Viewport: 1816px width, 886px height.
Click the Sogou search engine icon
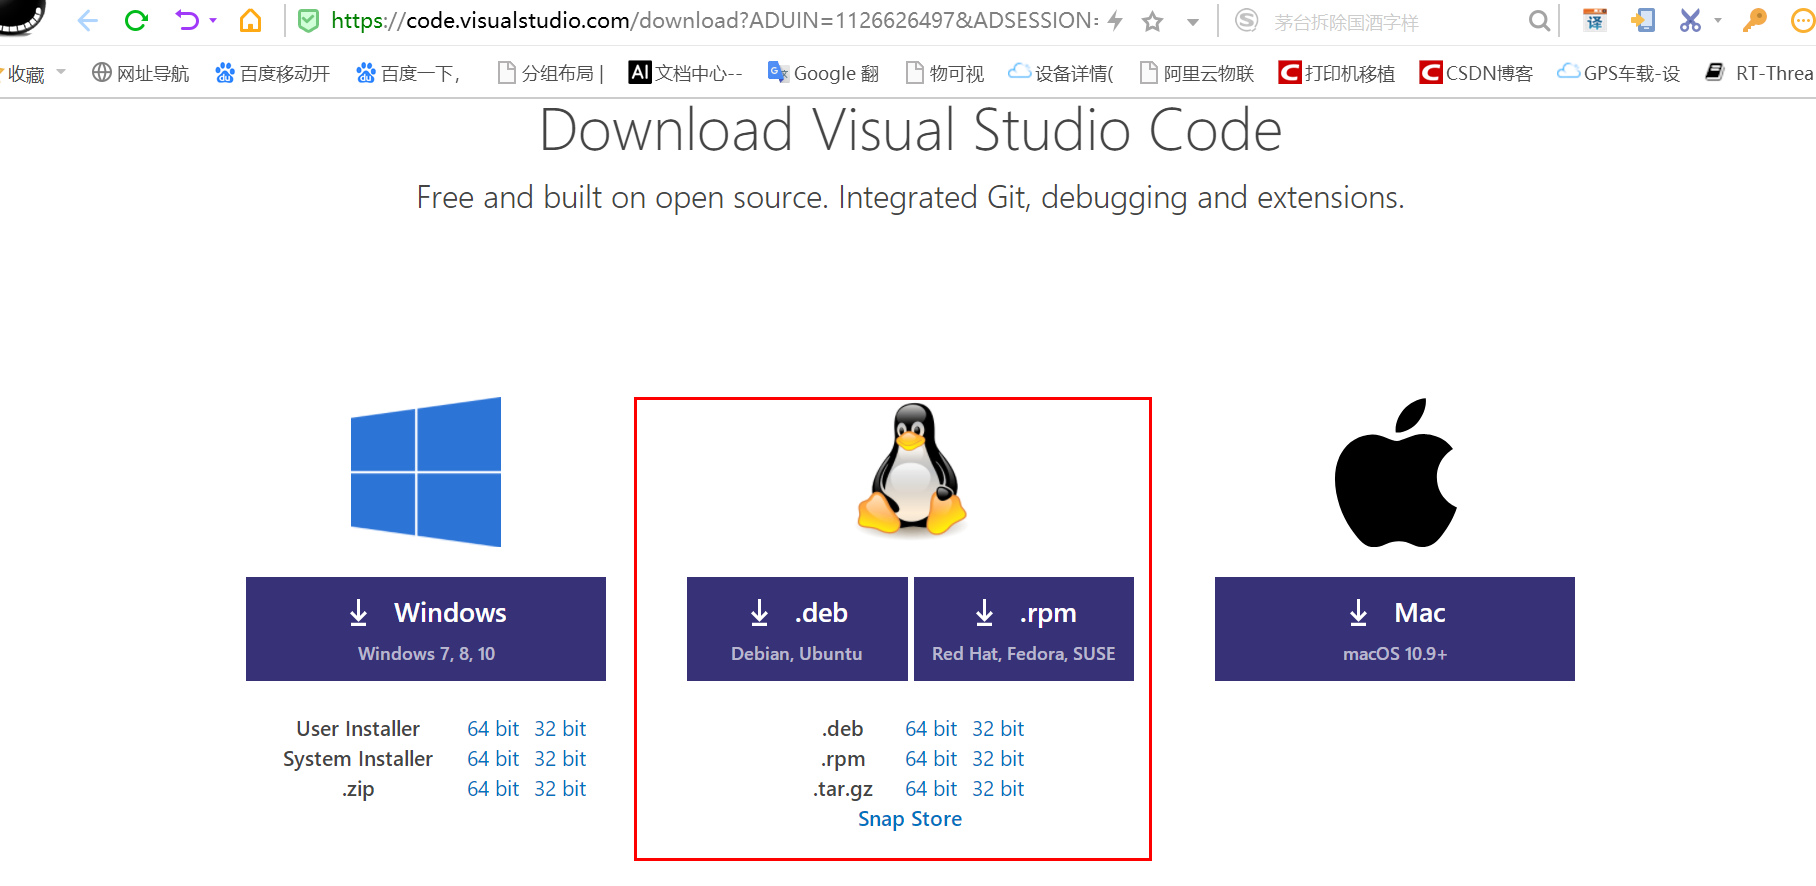(x=1246, y=21)
